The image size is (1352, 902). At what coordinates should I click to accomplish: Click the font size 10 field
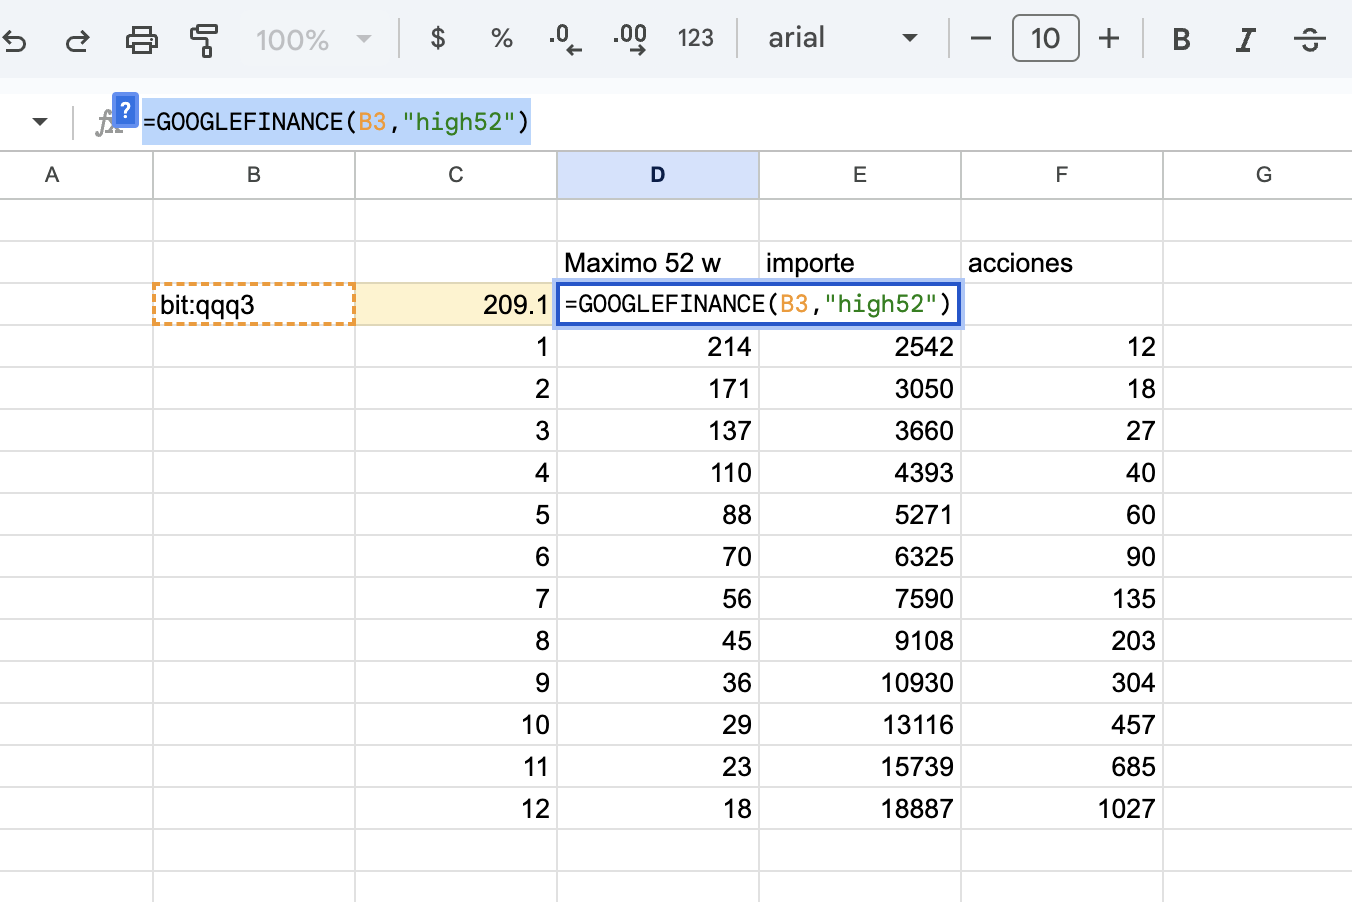tap(1045, 39)
